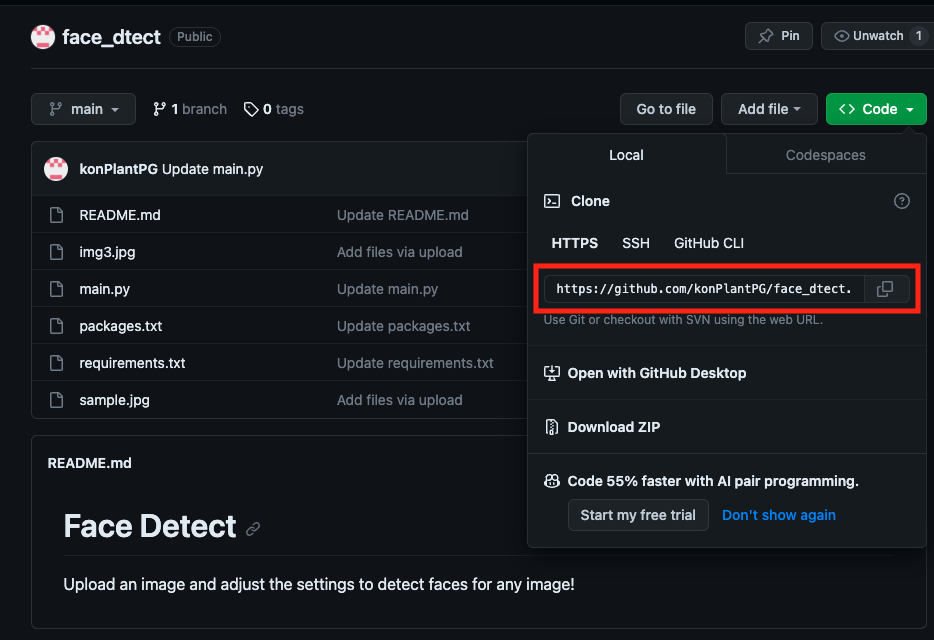934x640 pixels.
Task: Click the packages.txt file icon
Action: click(x=57, y=326)
